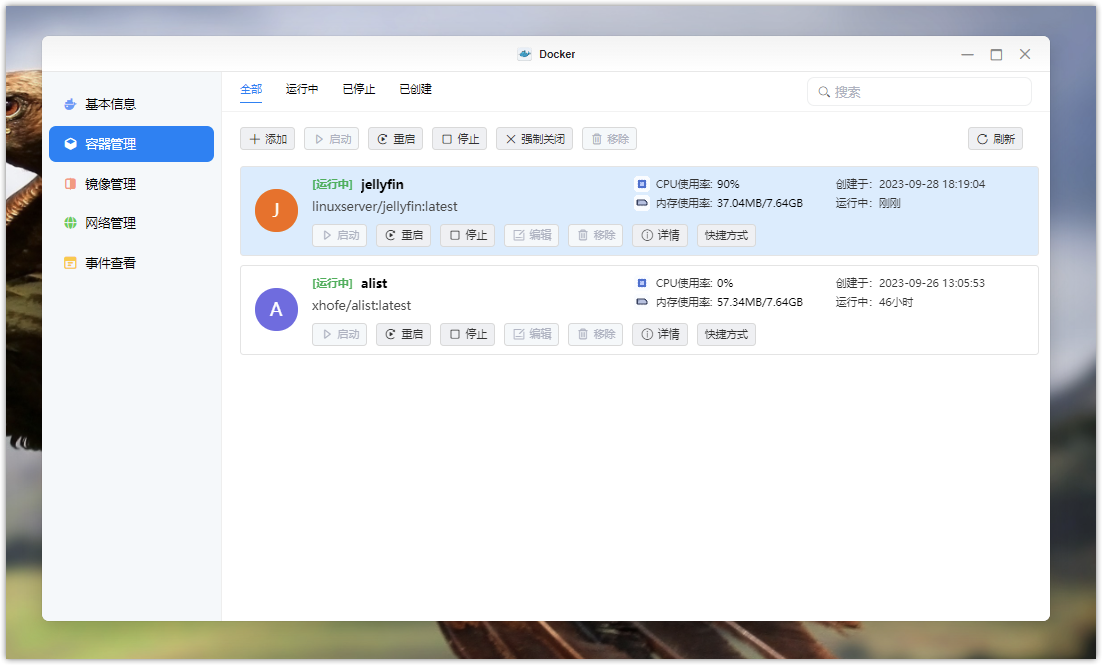Viewport: 1102px width, 665px height.
Task: Click the memory icon in alist row
Action: pos(642,302)
